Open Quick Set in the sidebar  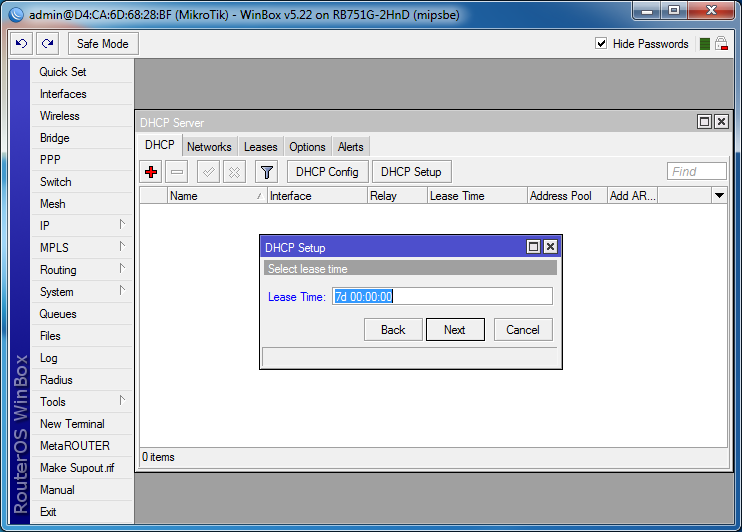click(81, 72)
